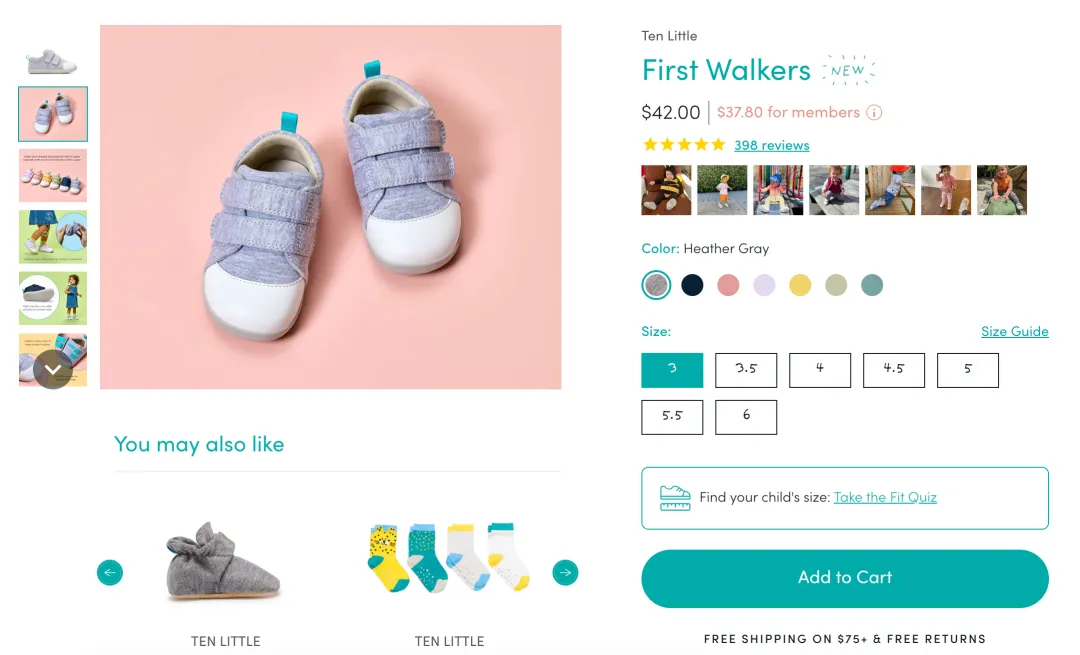Click the next arrow in recommendations carousel
This screenshot has height=655, width=1080.
[x=566, y=573]
